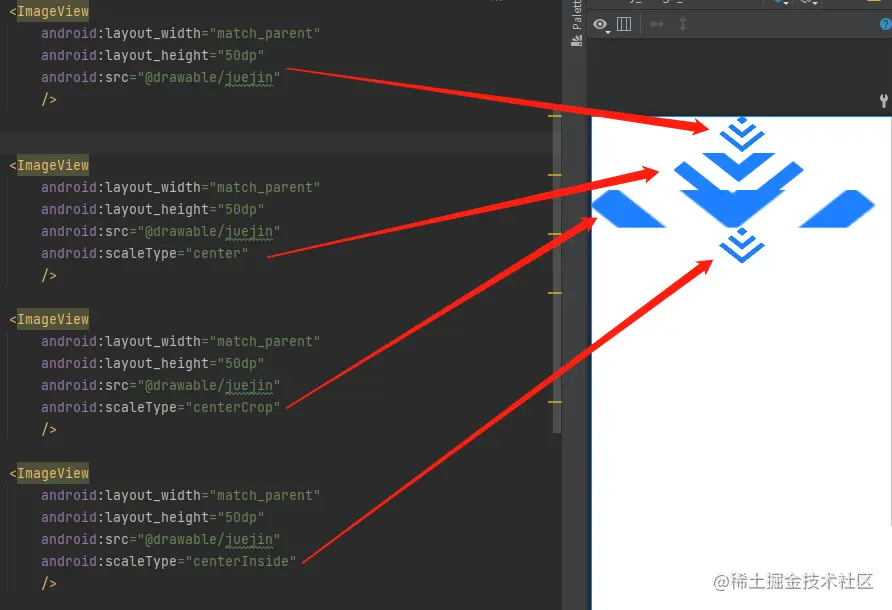This screenshot has height=610, width=892.
Task: Click the src line directly above scaleType="center"
Action: click(160, 232)
